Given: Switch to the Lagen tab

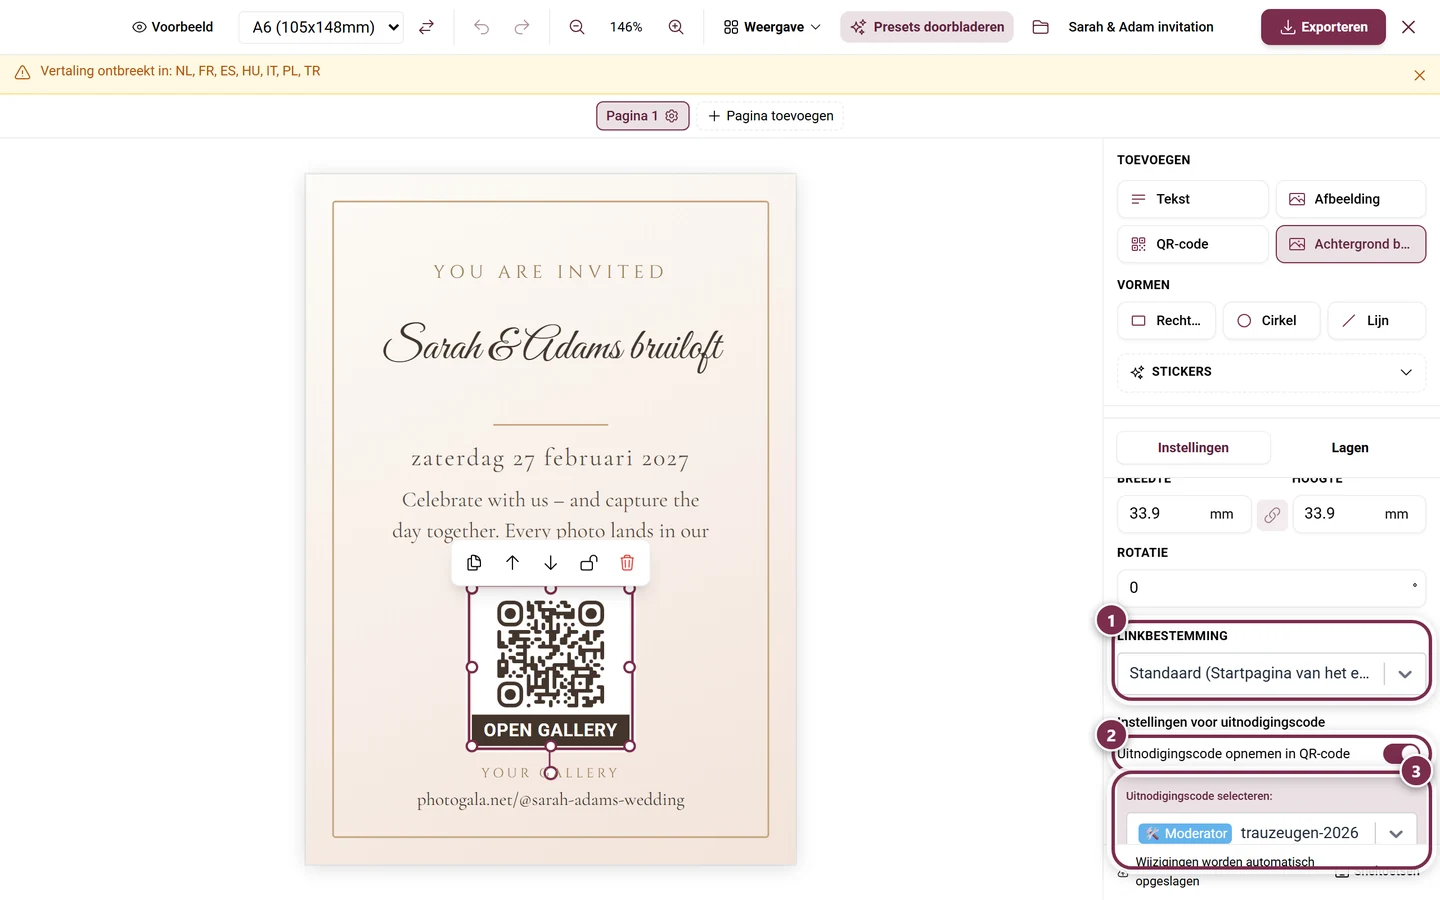Looking at the screenshot, I should [x=1350, y=448].
